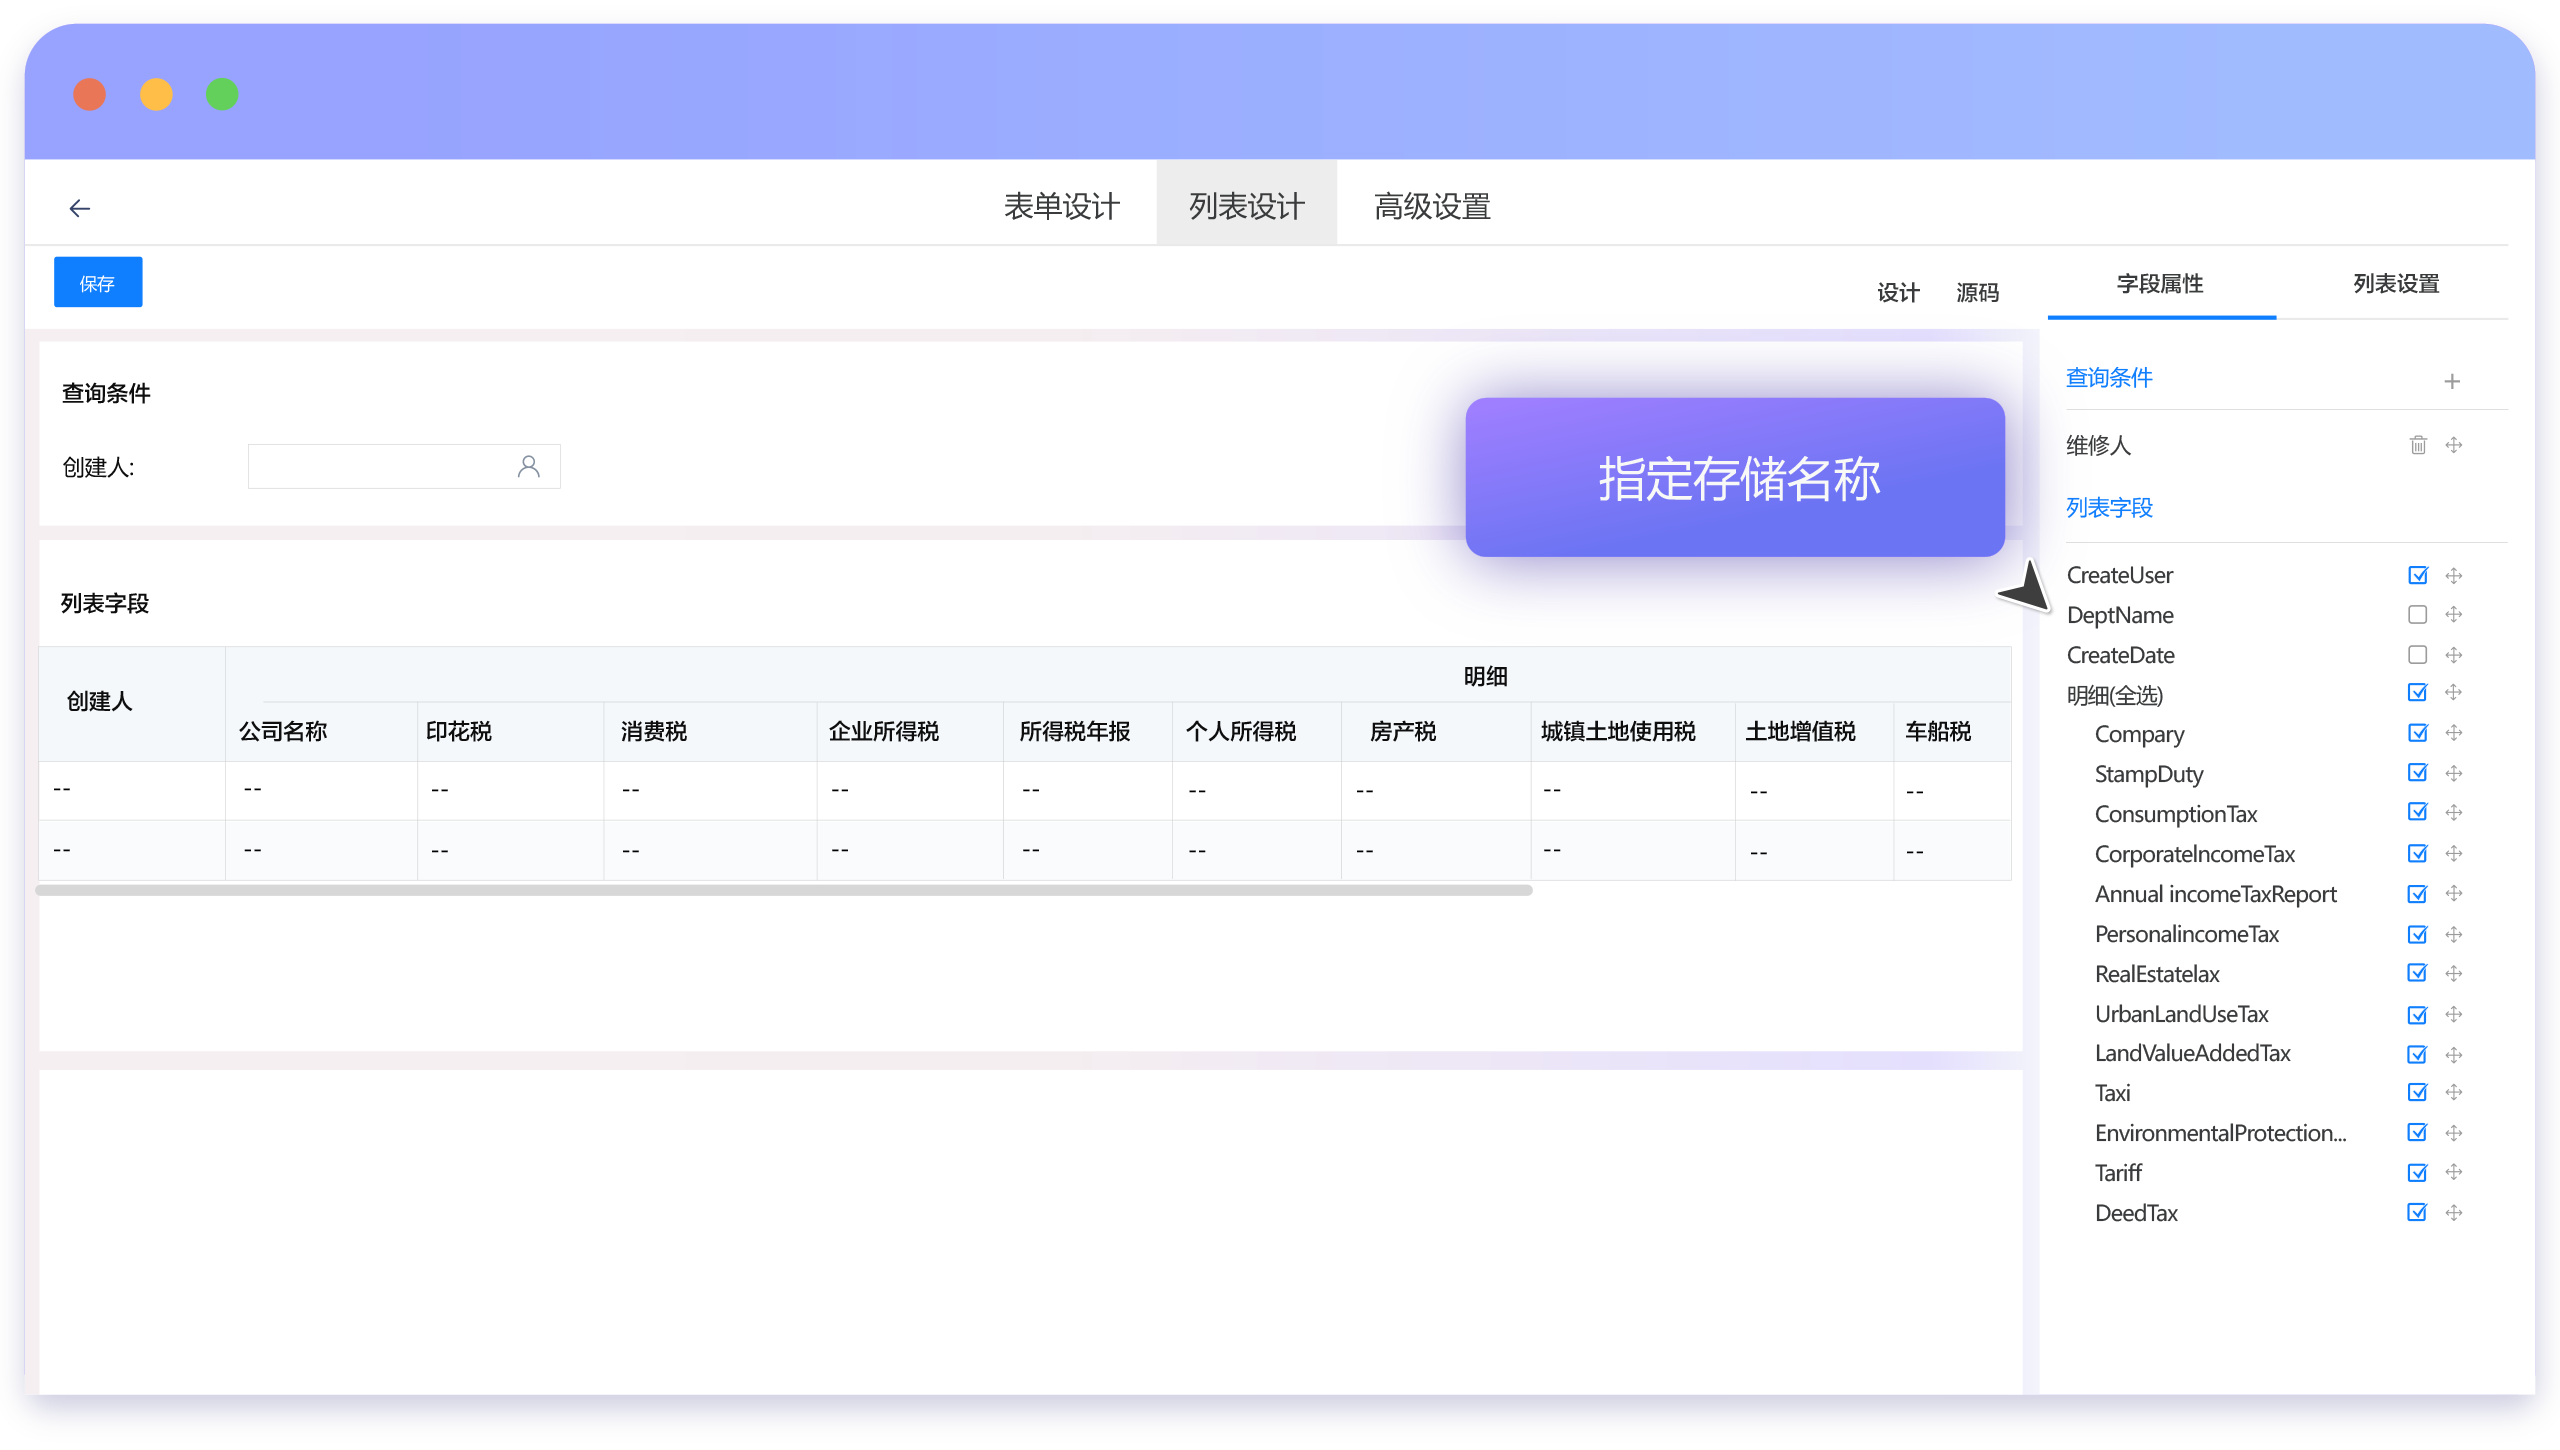Click move handle for PersonalincomeTax field

(x=2453, y=934)
